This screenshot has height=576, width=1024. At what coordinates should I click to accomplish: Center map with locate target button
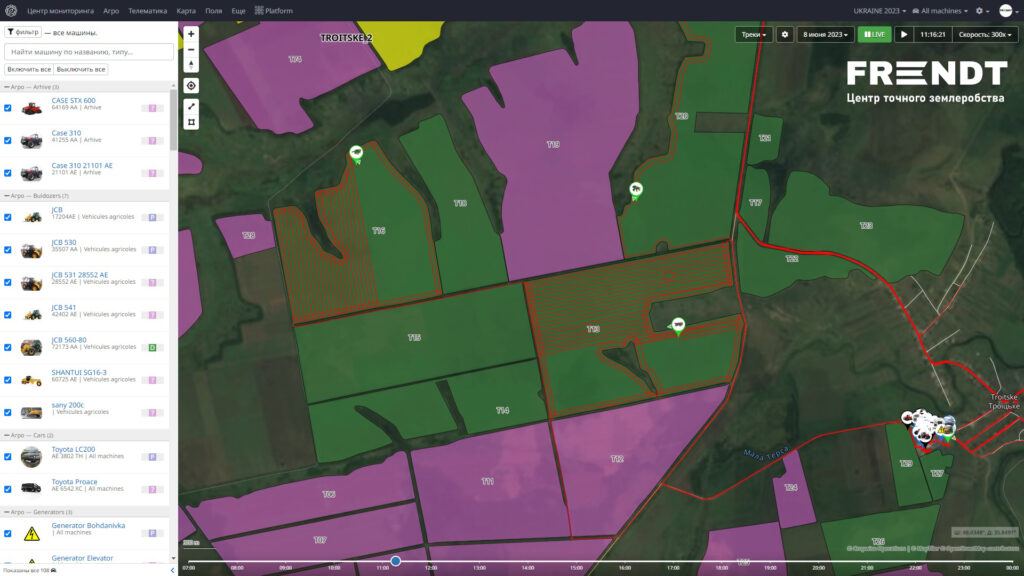[x=191, y=86]
